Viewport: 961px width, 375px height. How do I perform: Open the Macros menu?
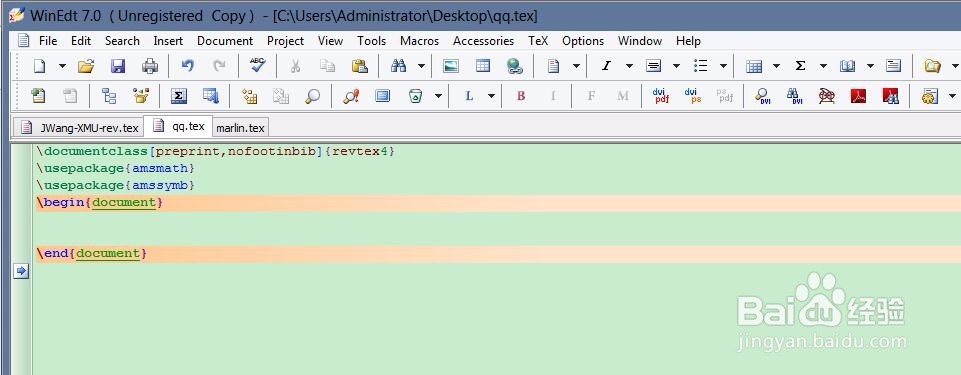click(419, 41)
